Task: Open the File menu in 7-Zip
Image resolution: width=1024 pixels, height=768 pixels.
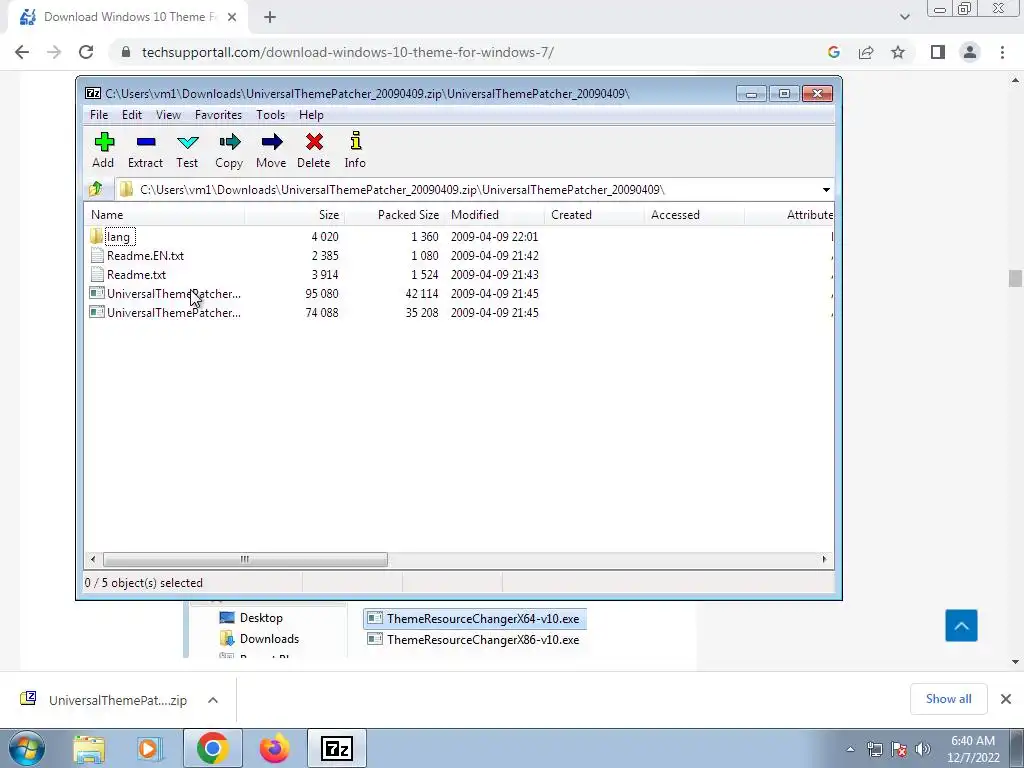Action: [x=99, y=115]
